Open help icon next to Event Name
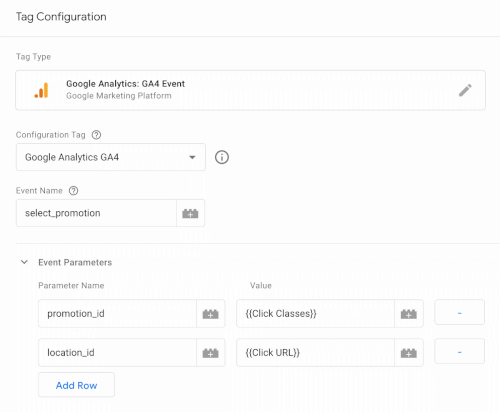The width and height of the screenshot is (500, 412). [x=73, y=191]
